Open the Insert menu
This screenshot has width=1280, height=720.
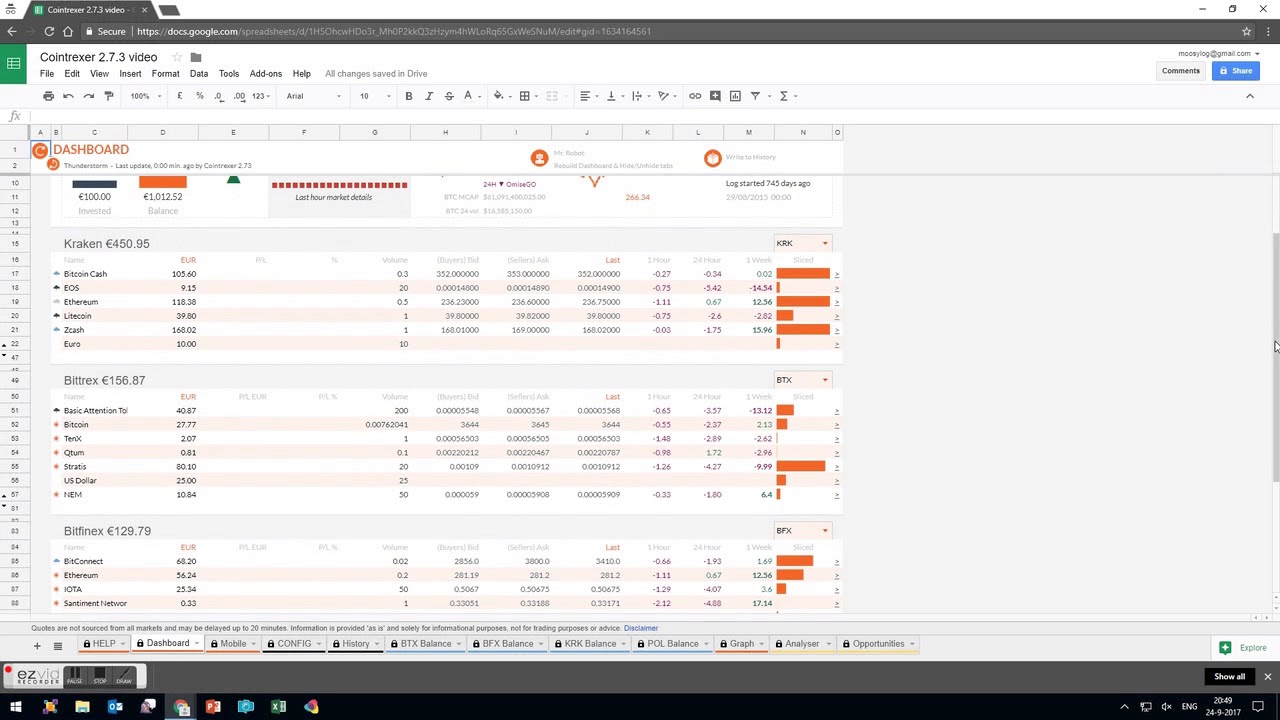pyautogui.click(x=130, y=73)
